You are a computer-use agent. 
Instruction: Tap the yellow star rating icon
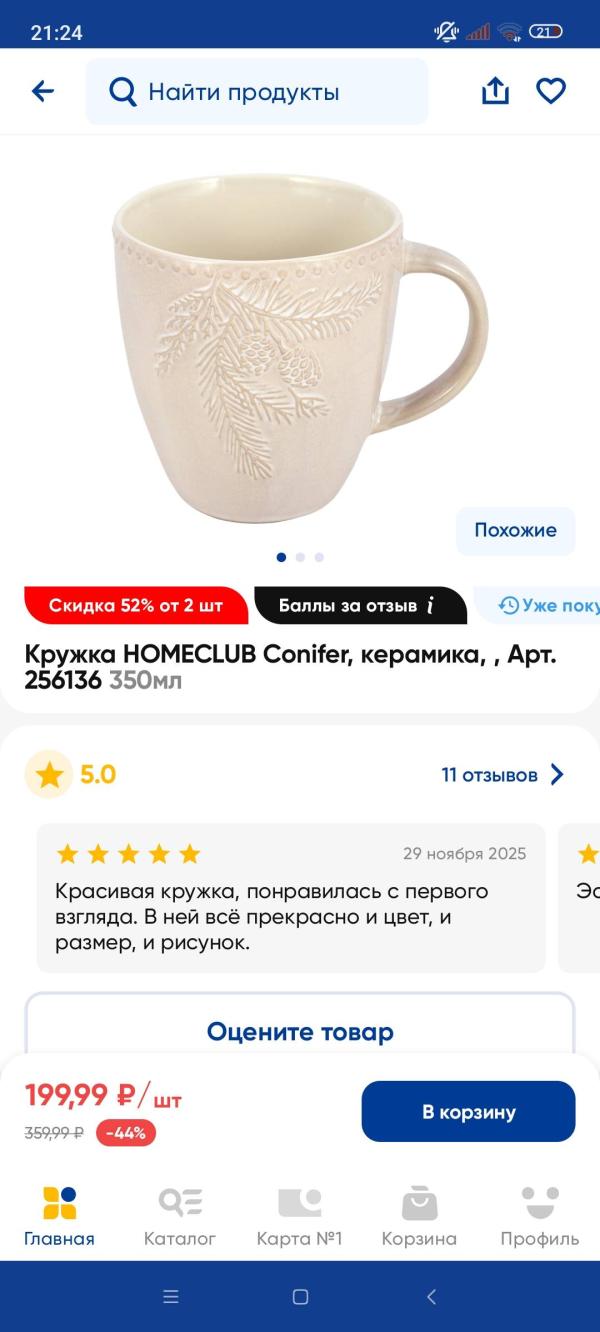(49, 775)
